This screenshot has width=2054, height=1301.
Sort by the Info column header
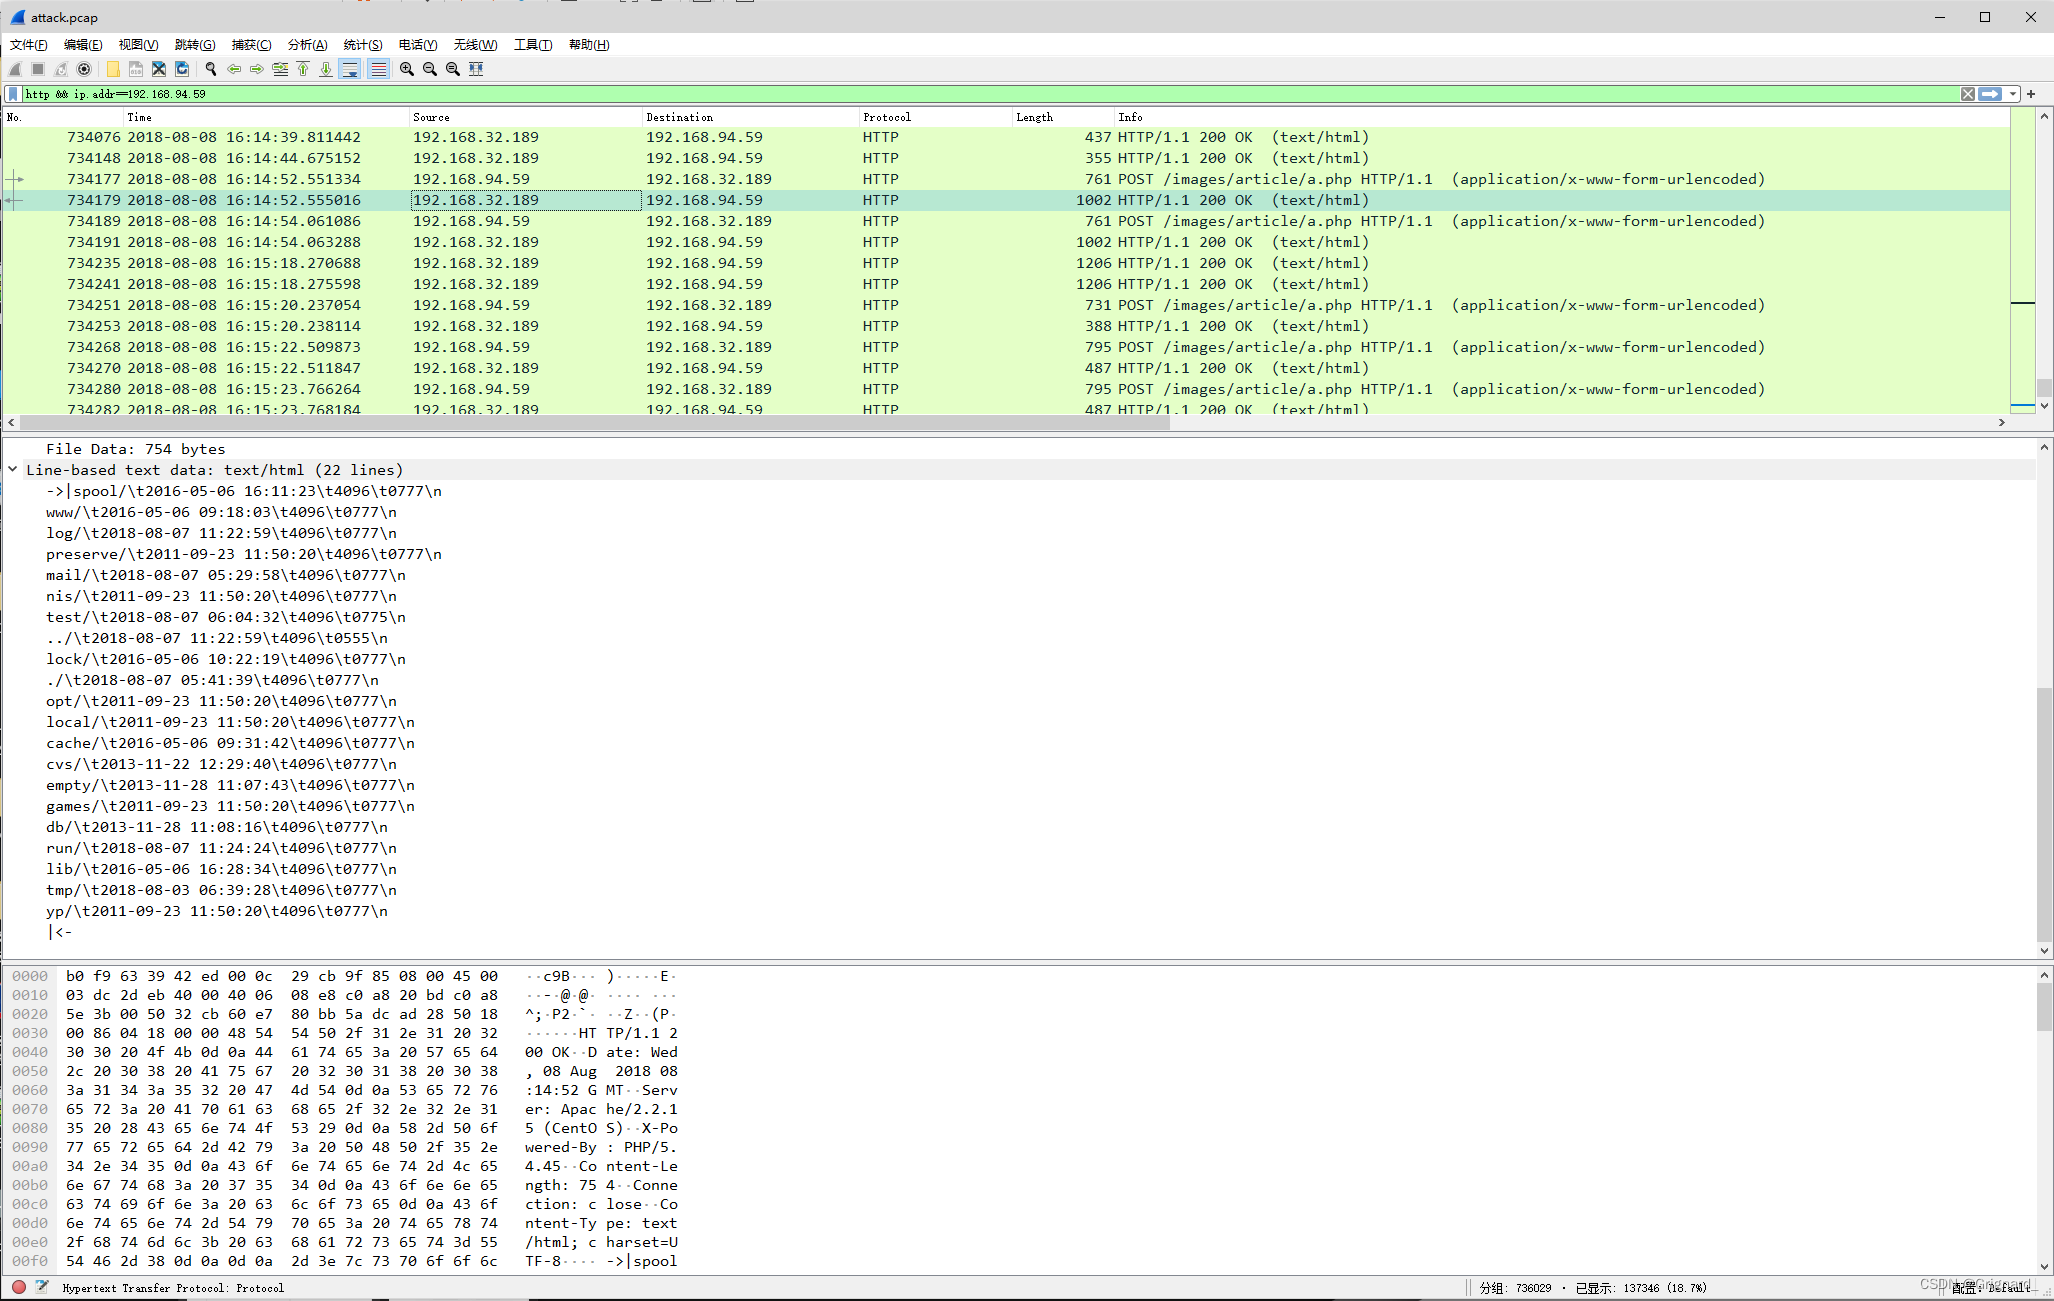(1560, 117)
